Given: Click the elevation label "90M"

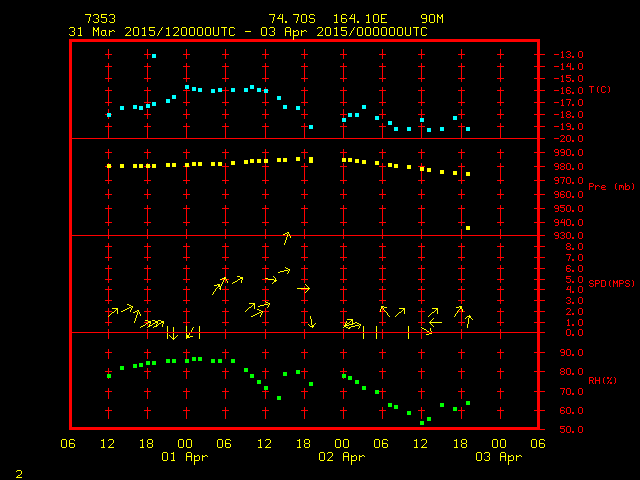Looking at the screenshot, I should click(x=431, y=19).
